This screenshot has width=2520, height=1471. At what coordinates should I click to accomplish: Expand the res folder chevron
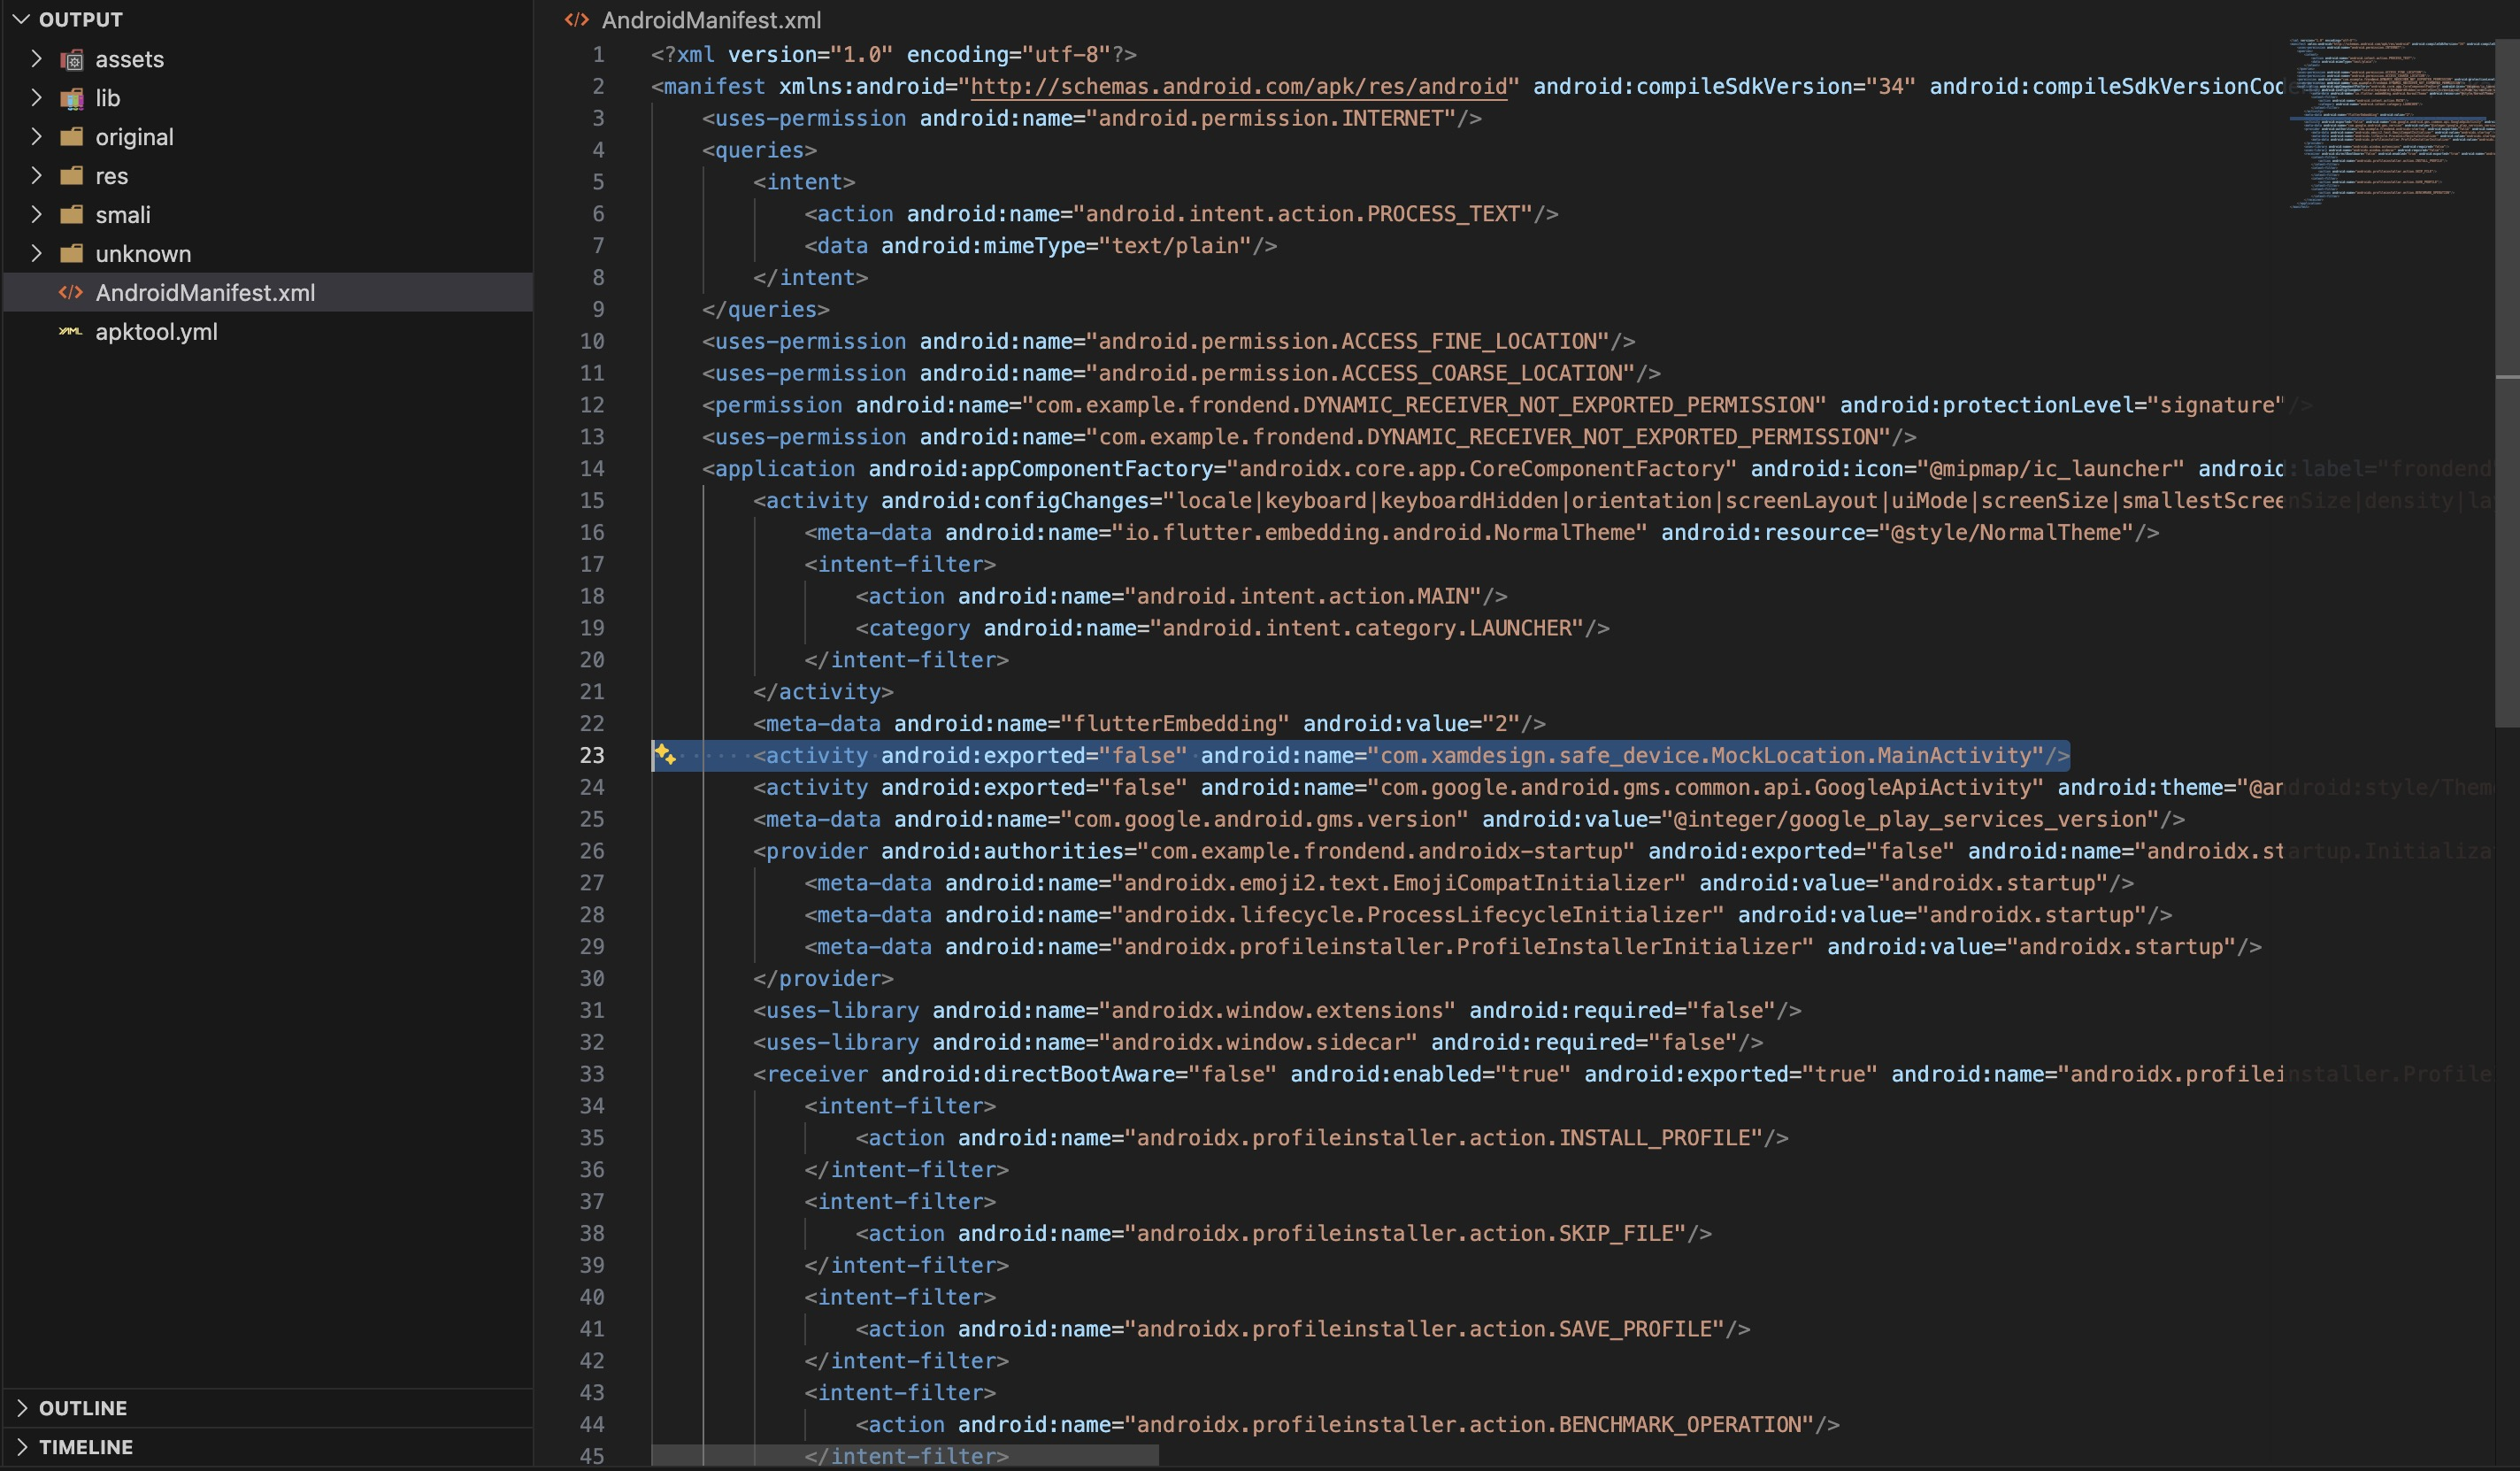coord(36,176)
